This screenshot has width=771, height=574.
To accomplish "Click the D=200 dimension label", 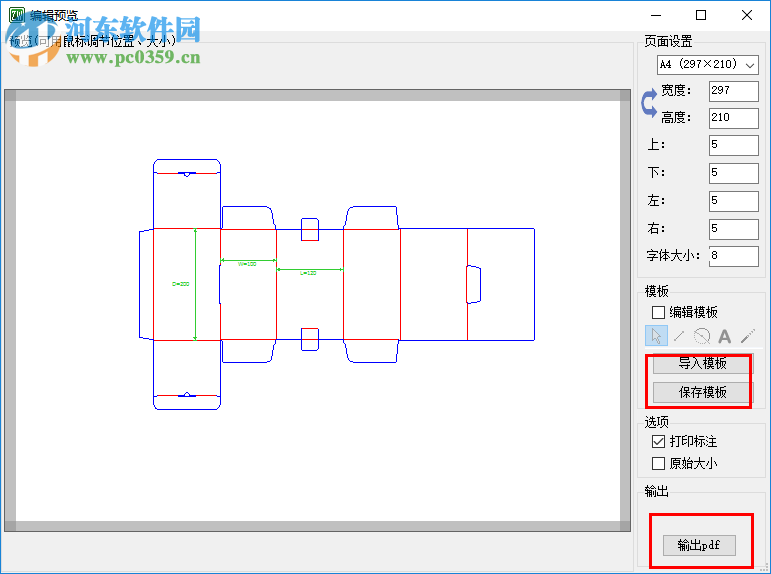I will point(180,284).
